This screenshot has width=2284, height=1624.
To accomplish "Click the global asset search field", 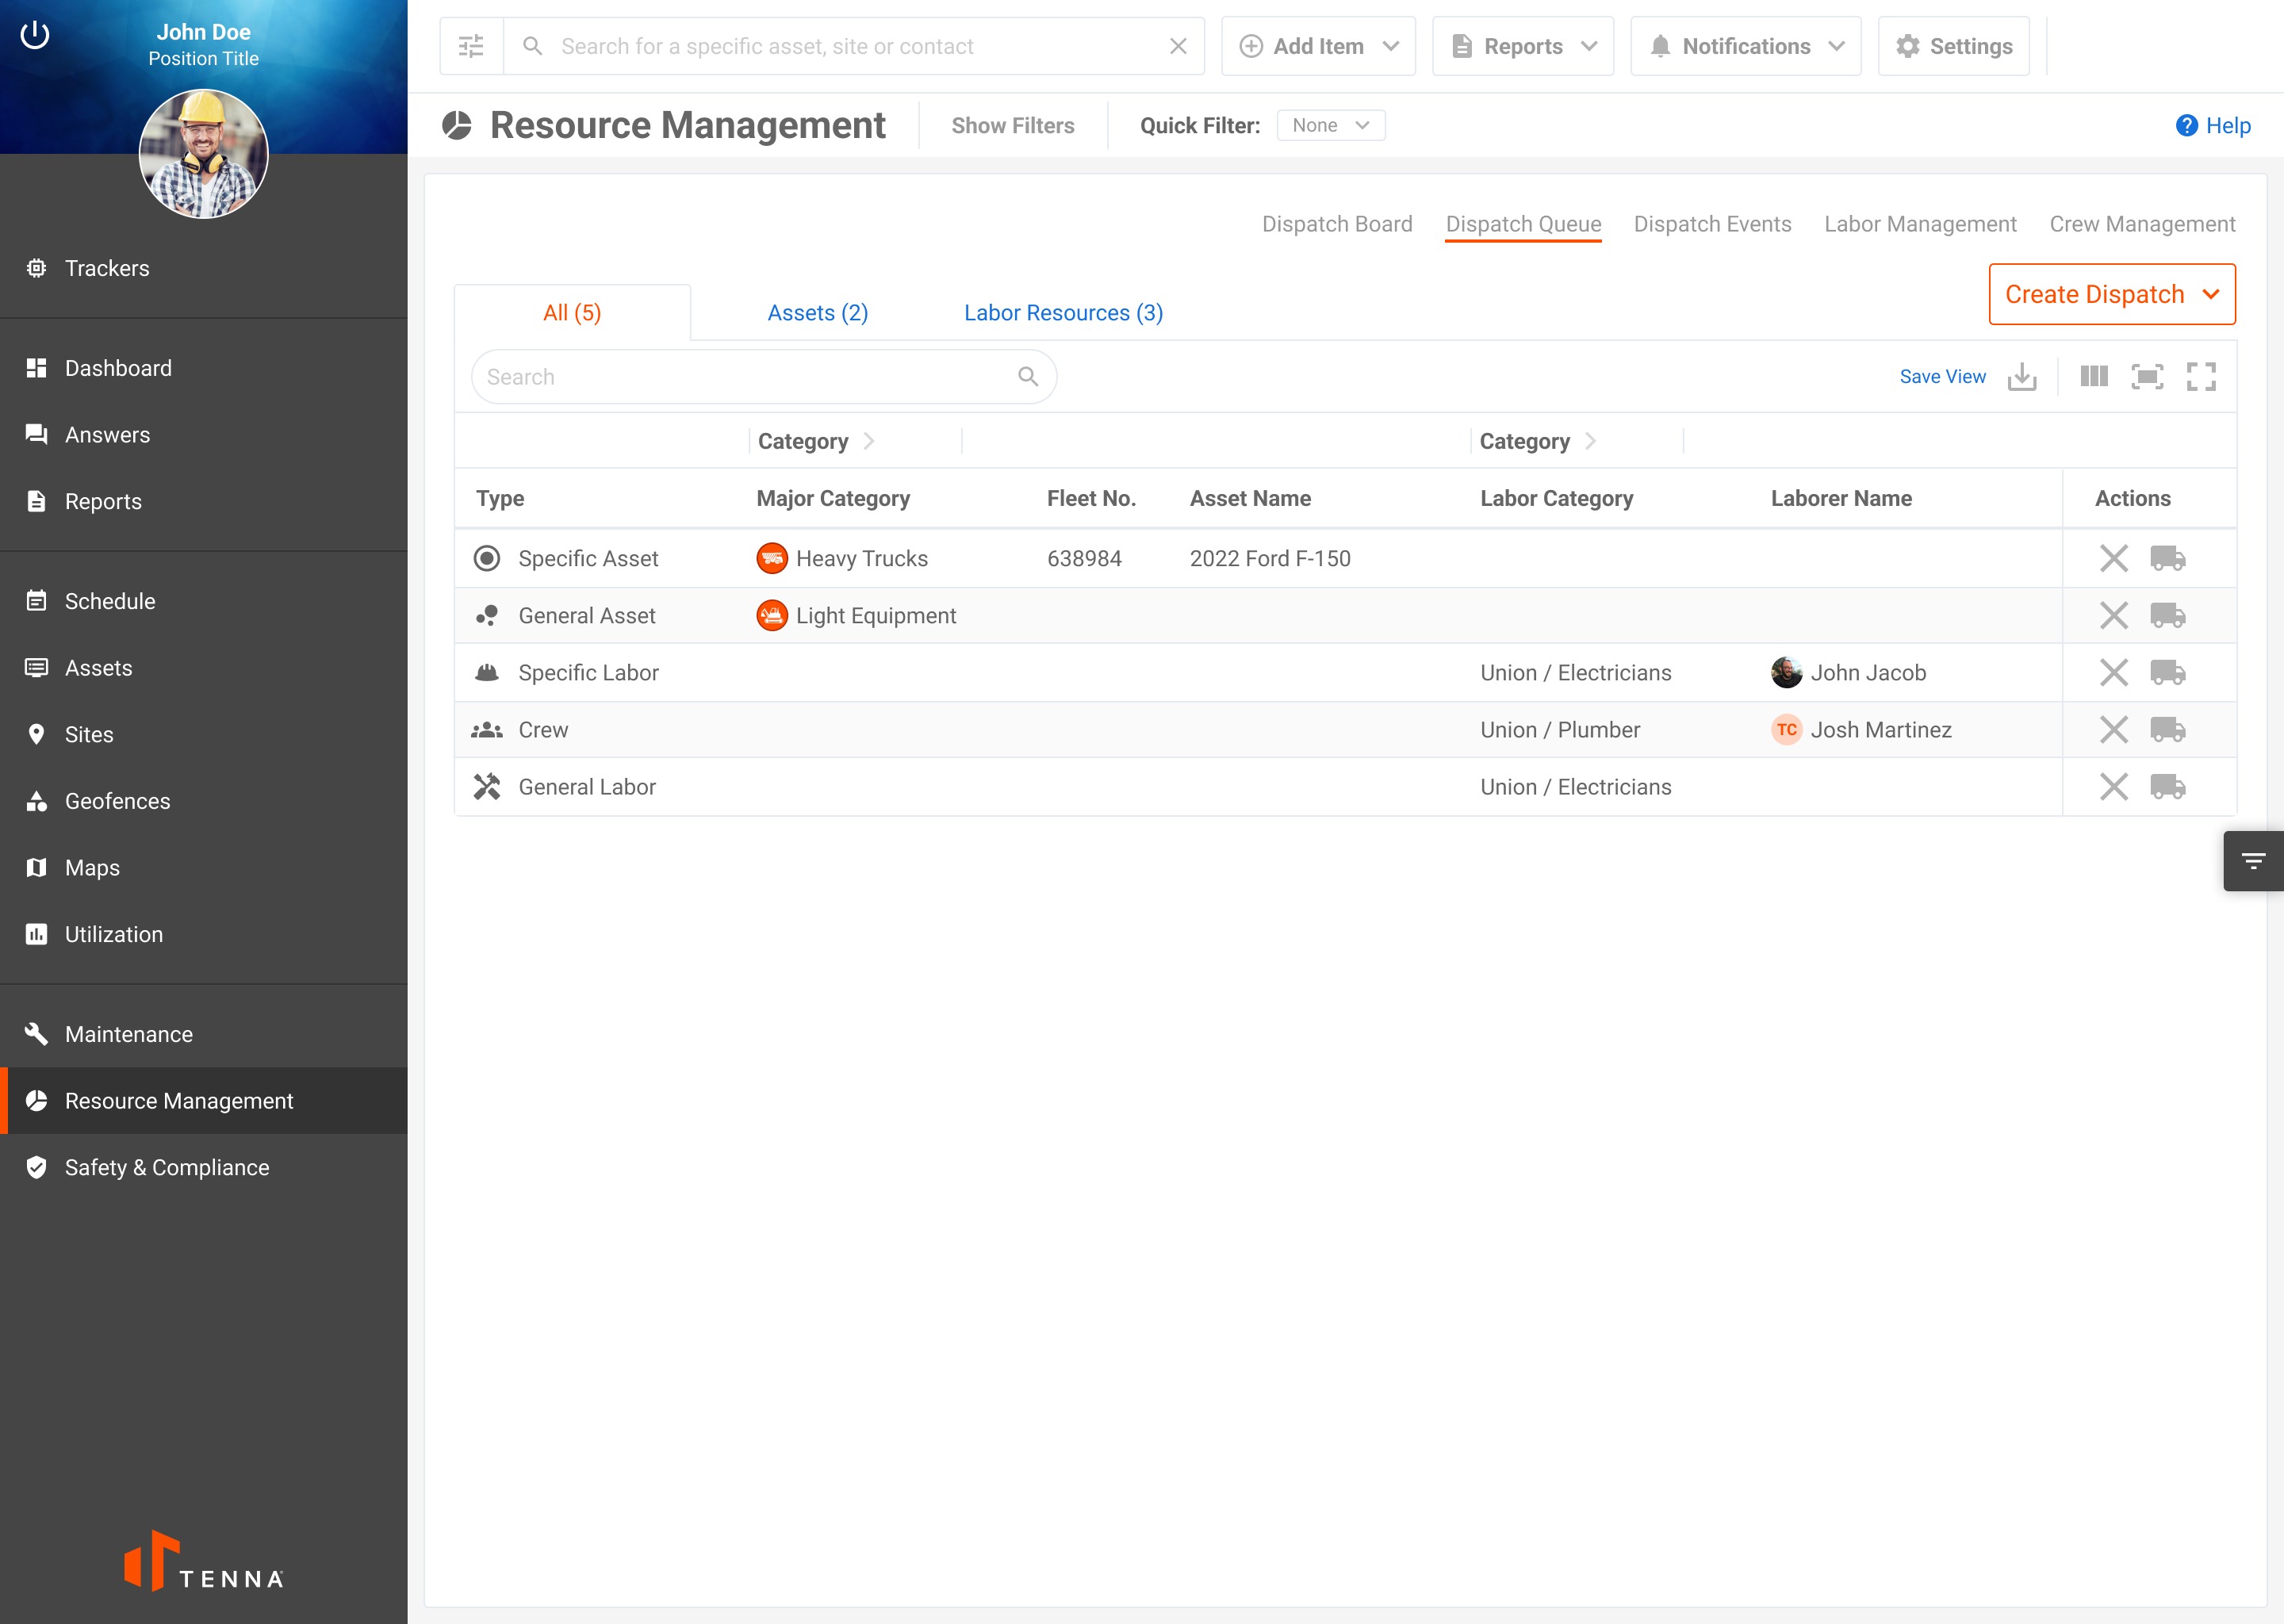I will pyautogui.click(x=853, y=46).
